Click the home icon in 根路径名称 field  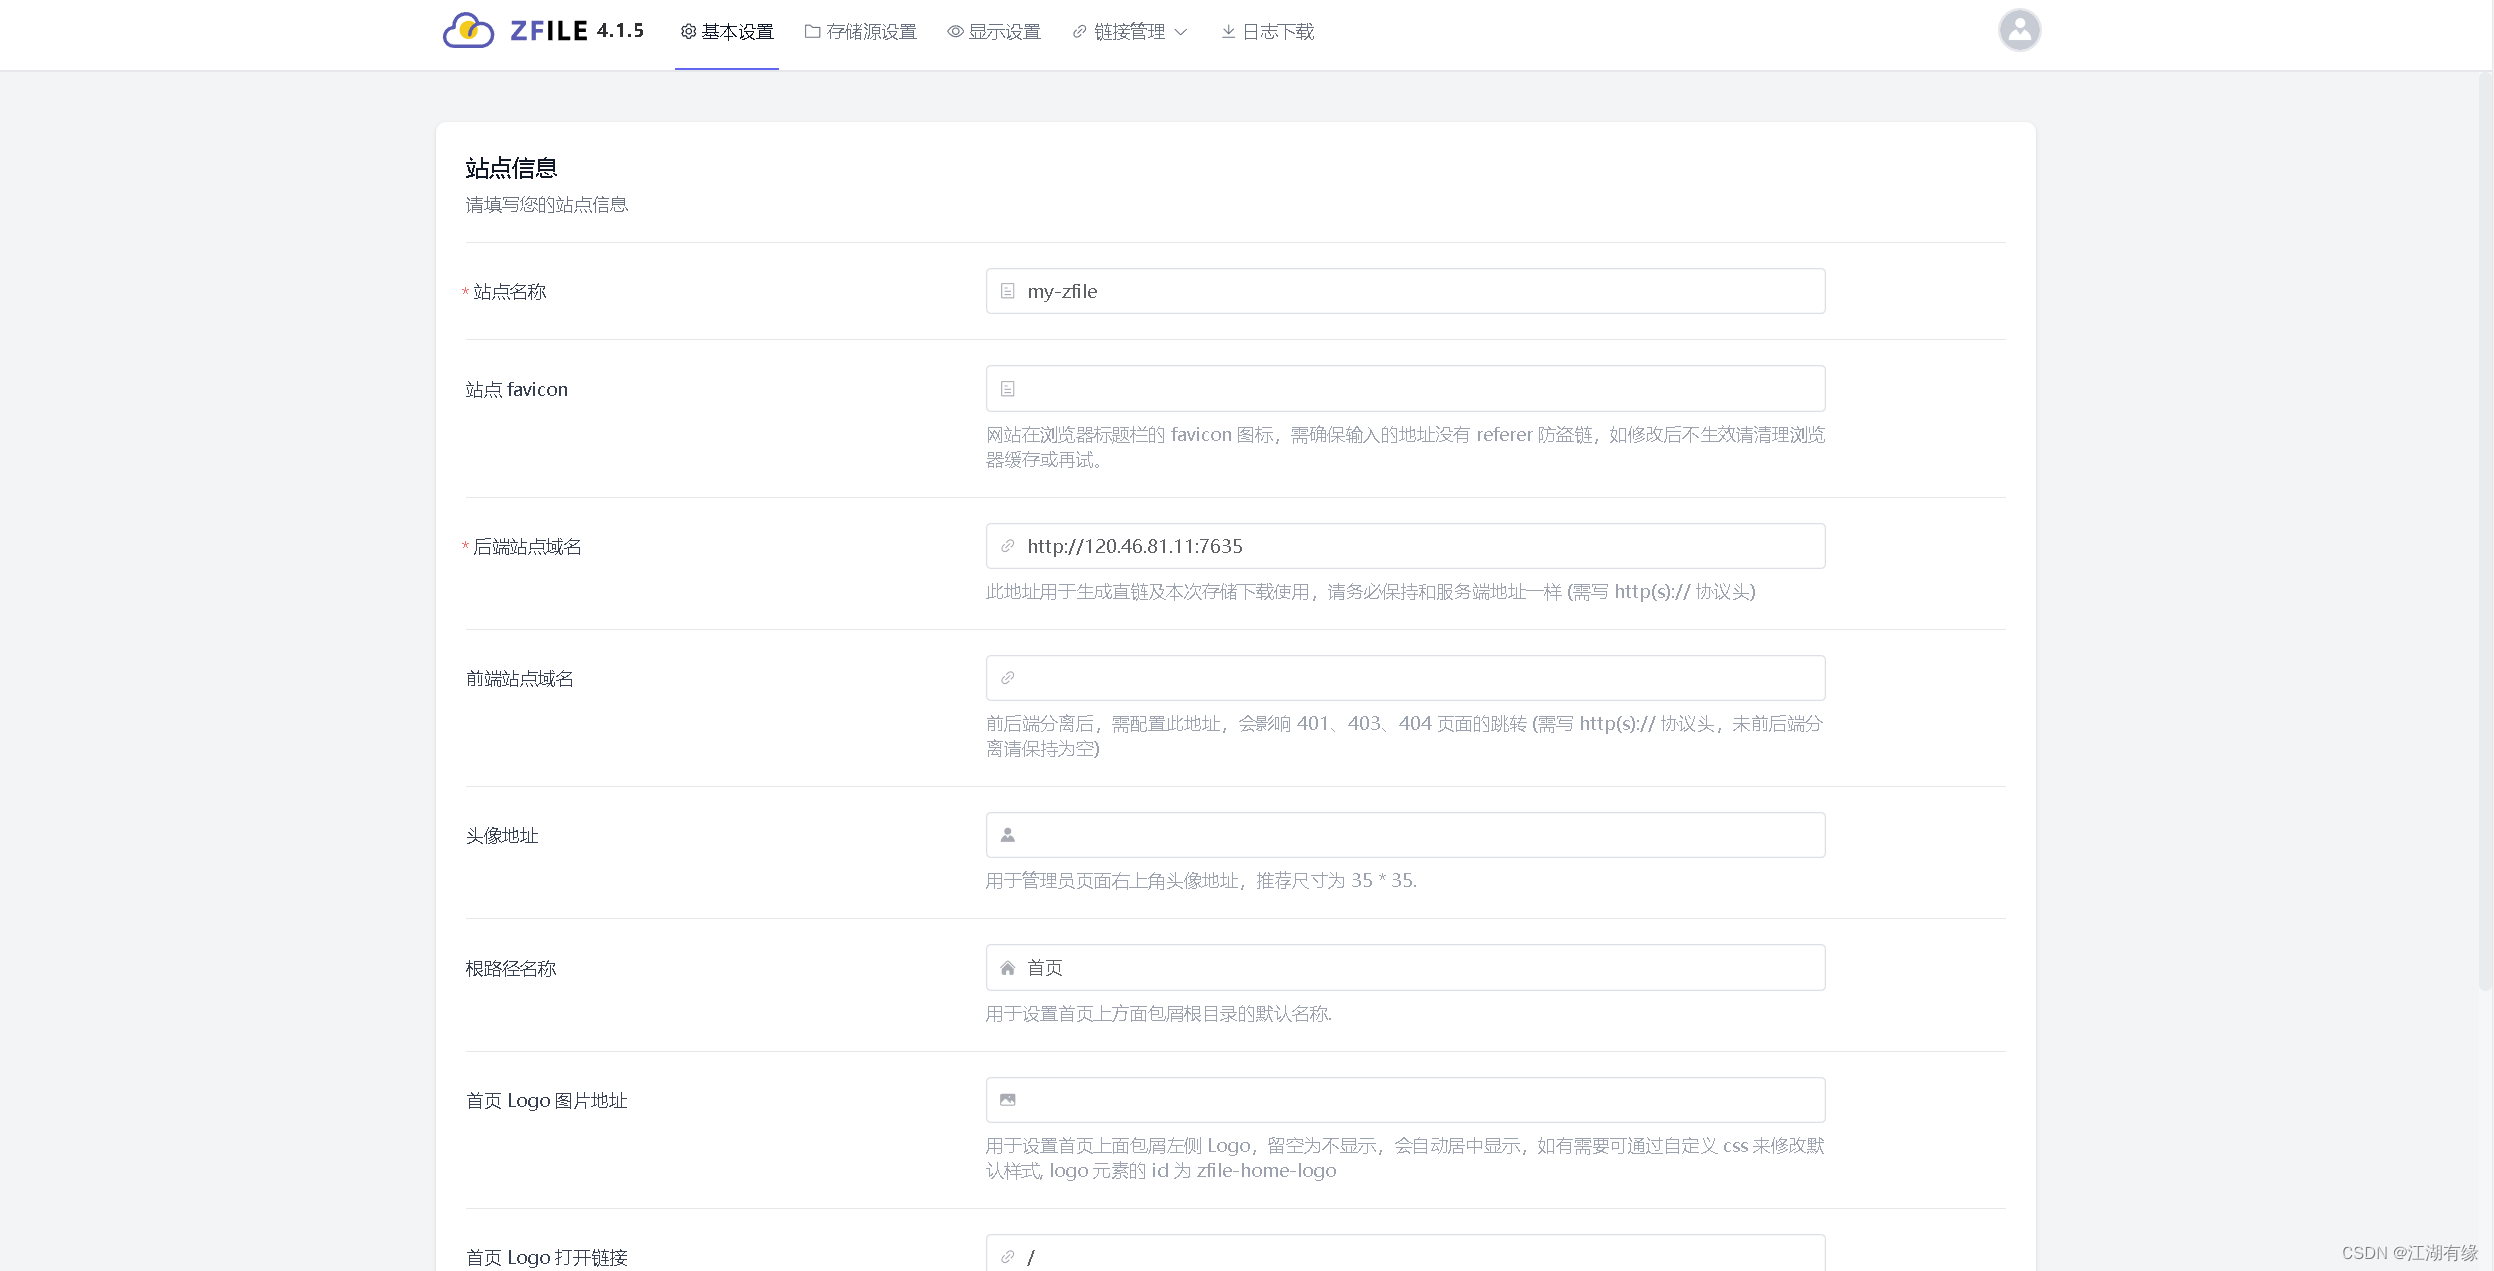point(1007,968)
